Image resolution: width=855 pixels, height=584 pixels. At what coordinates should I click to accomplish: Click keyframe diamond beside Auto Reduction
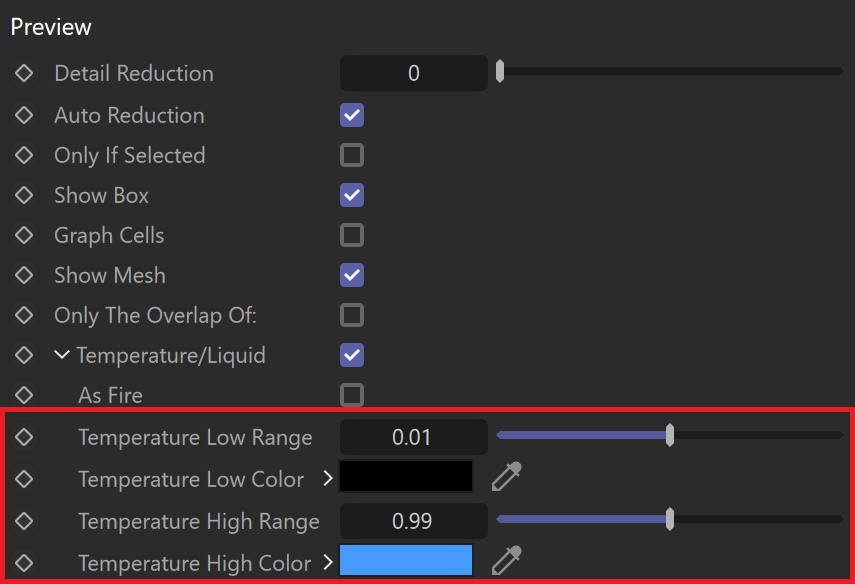[x=24, y=115]
